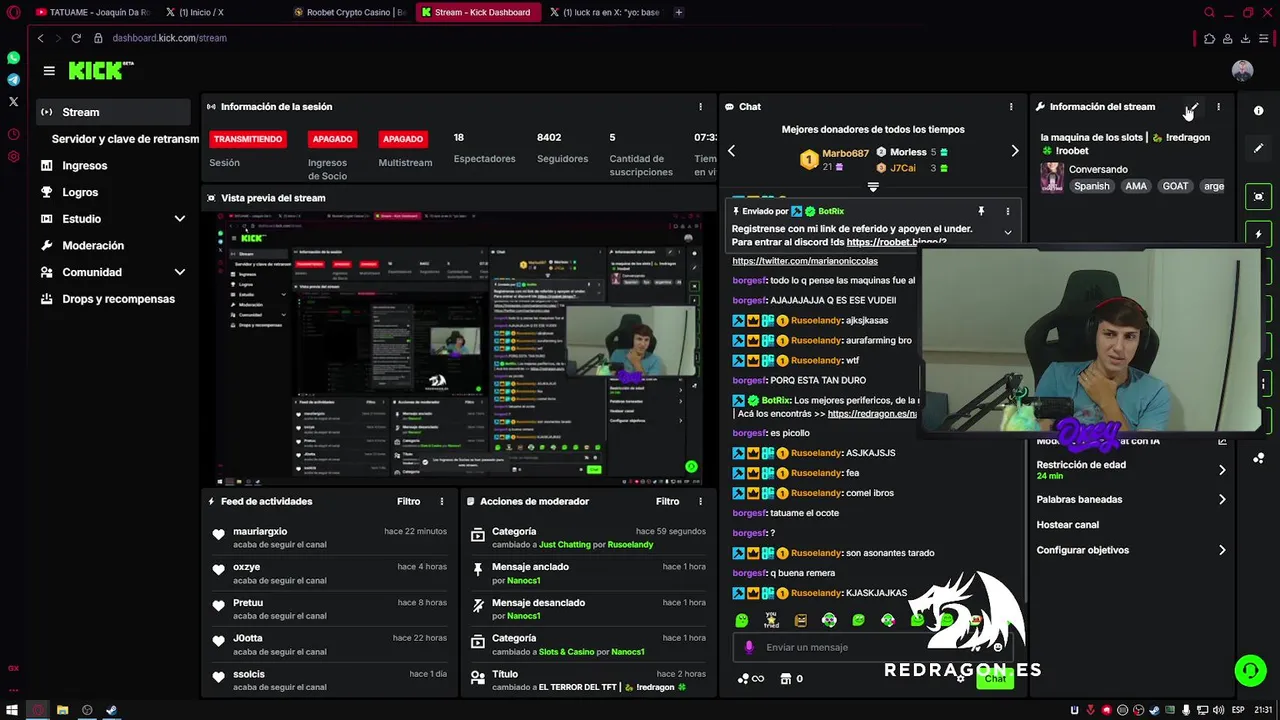The image size is (1280, 720).
Task: Select Stream in the left sidebar
Action: tap(113, 112)
